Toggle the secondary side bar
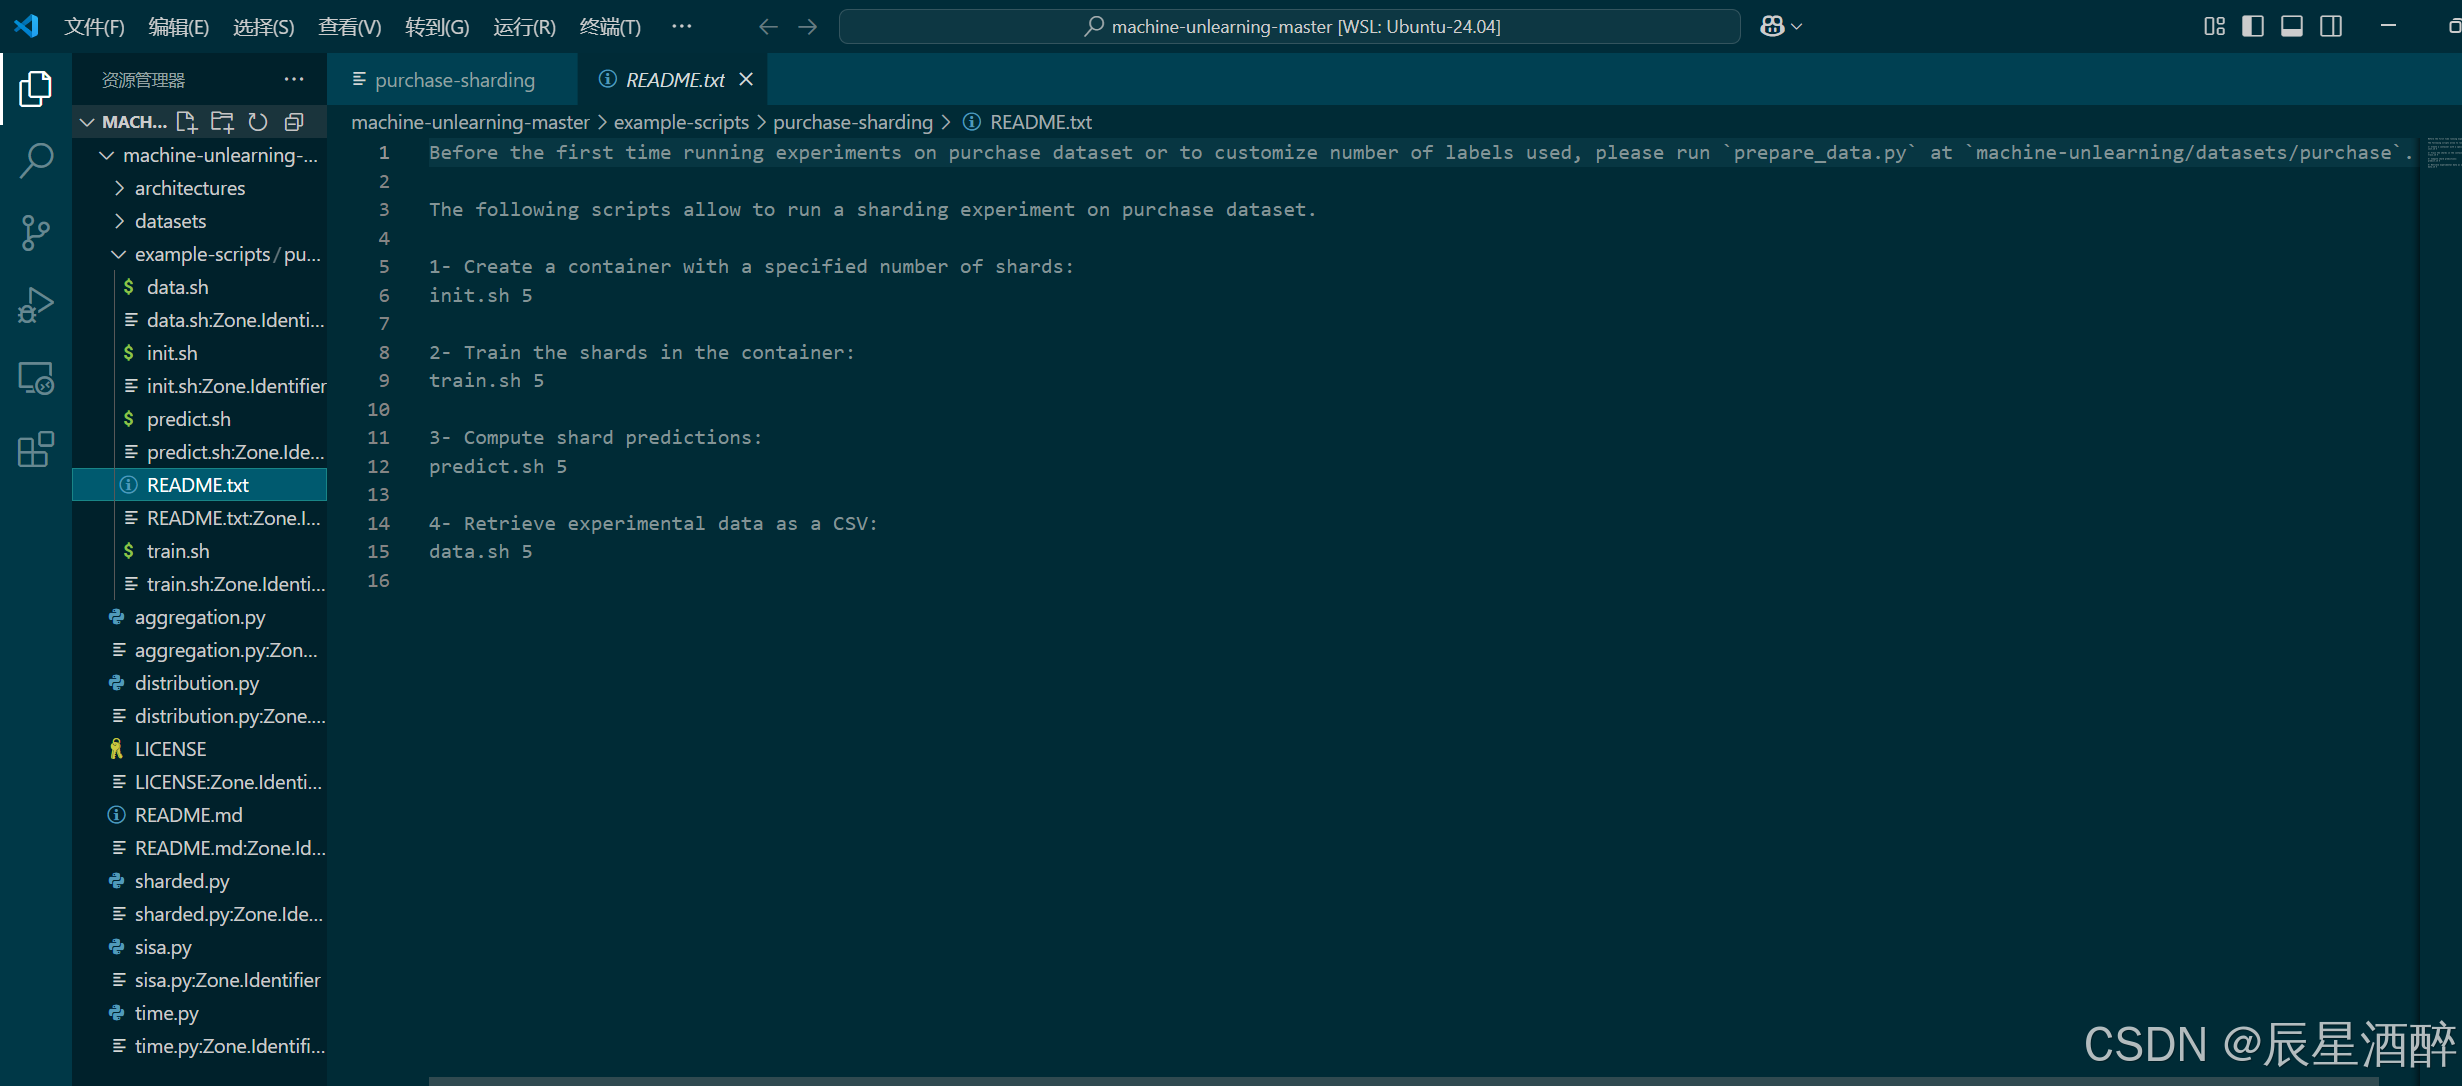The height and width of the screenshot is (1086, 2462). pyautogui.click(x=2331, y=26)
